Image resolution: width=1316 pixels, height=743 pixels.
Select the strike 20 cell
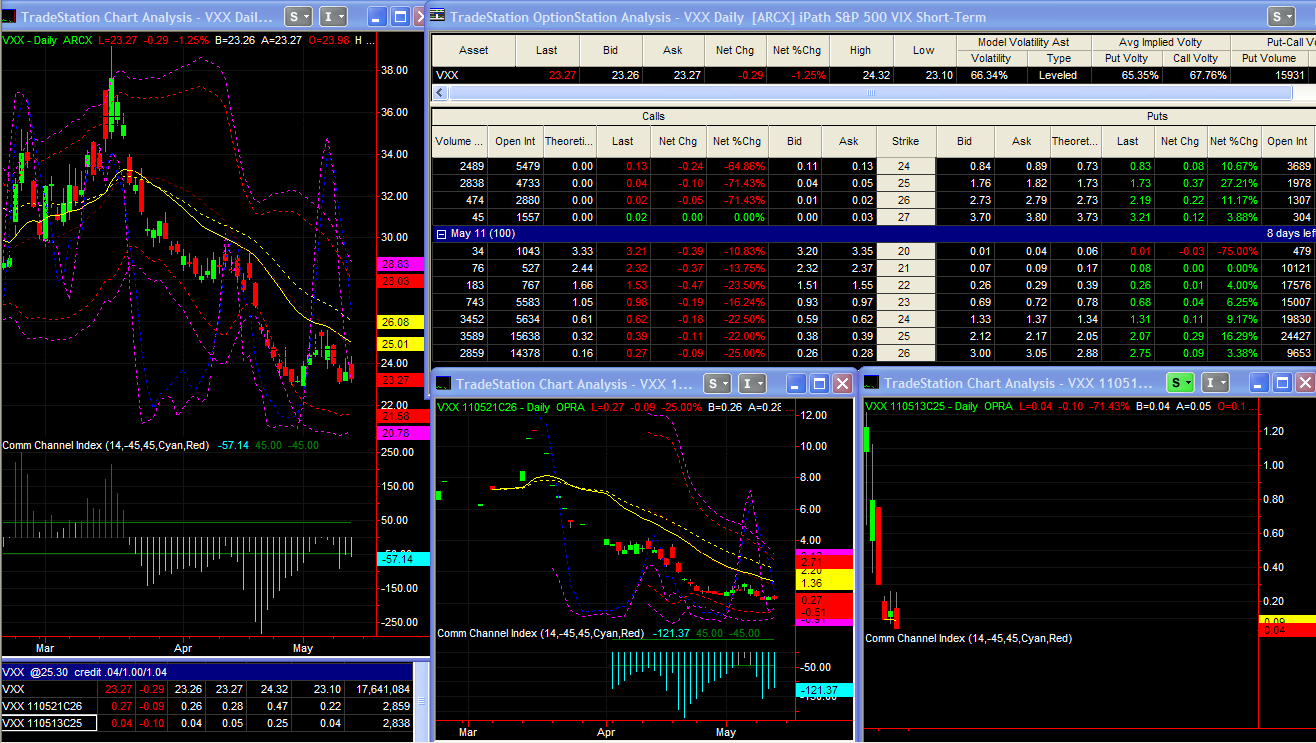[907, 251]
